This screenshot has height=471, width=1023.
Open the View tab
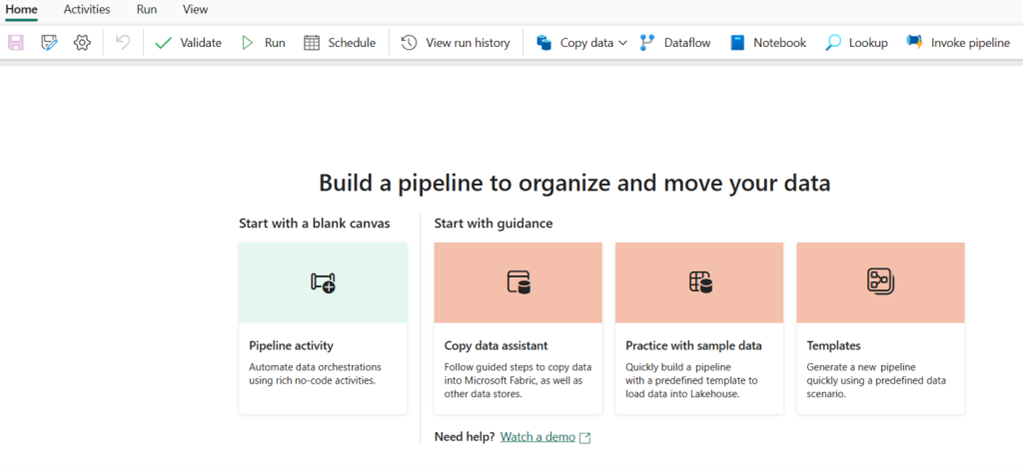[196, 9]
